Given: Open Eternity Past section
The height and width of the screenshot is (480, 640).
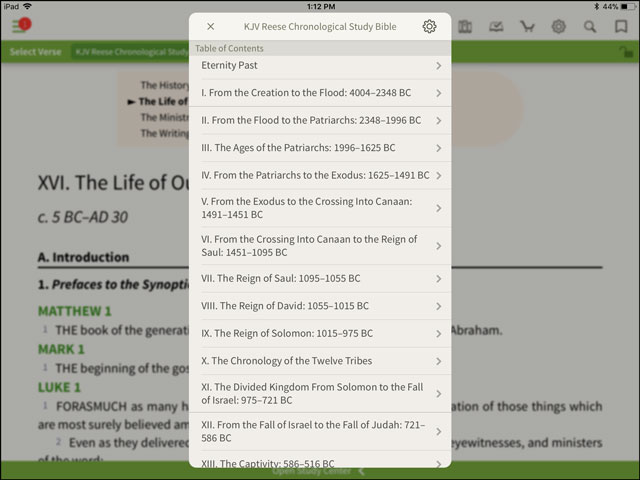Looking at the screenshot, I should [320, 66].
